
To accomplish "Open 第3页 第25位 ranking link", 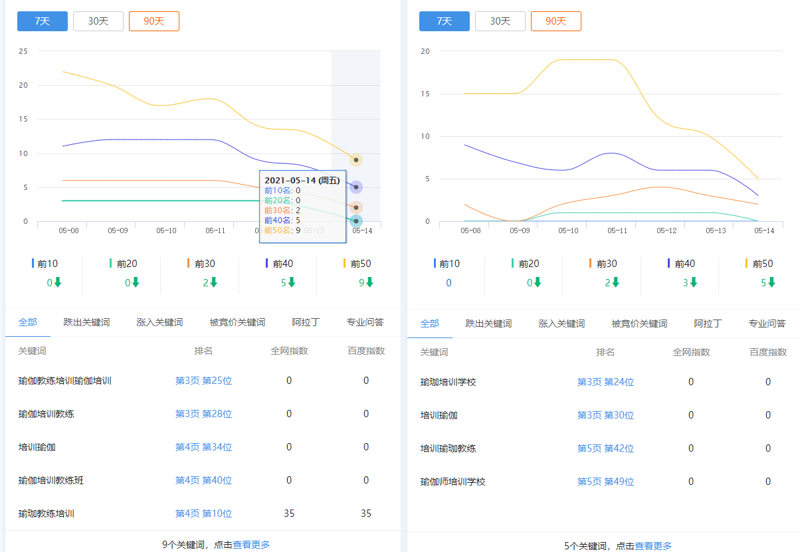I will (203, 381).
